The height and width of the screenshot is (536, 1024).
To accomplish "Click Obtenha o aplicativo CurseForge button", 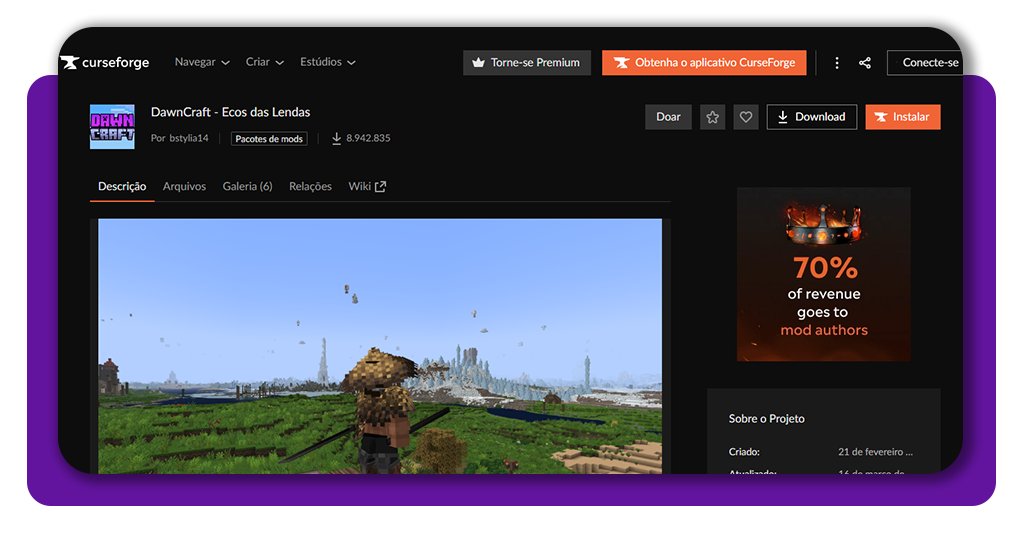I will 704,63.
